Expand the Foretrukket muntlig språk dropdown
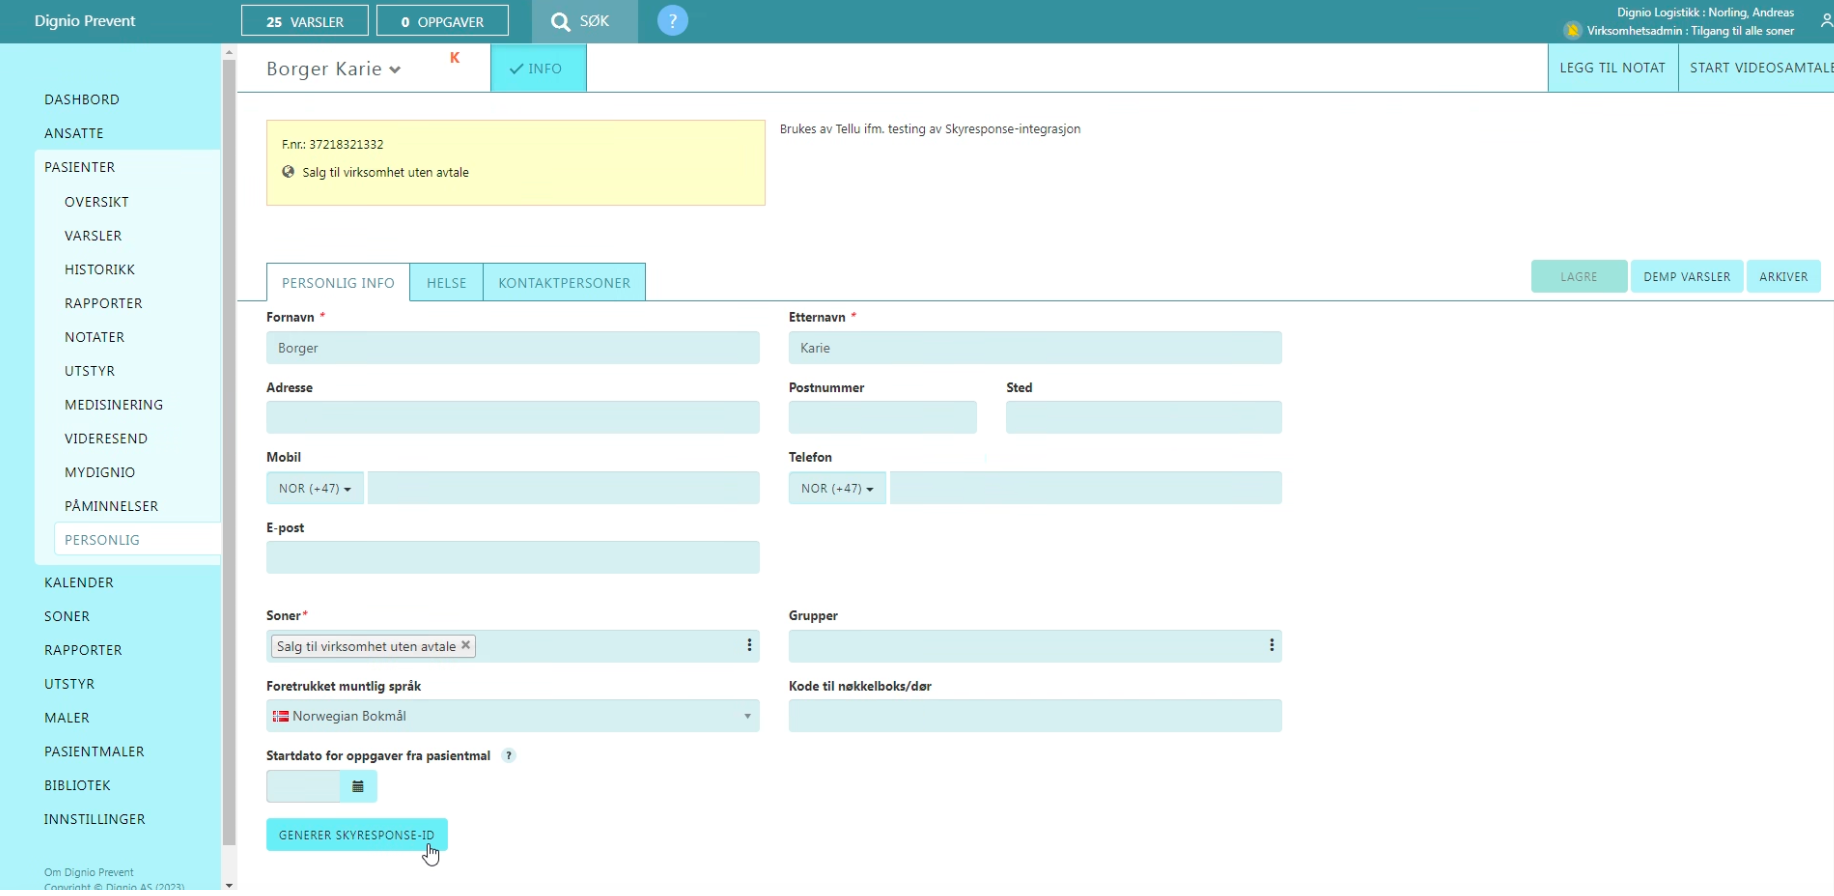Image resolution: width=1834 pixels, height=896 pixels. (513, 716)
